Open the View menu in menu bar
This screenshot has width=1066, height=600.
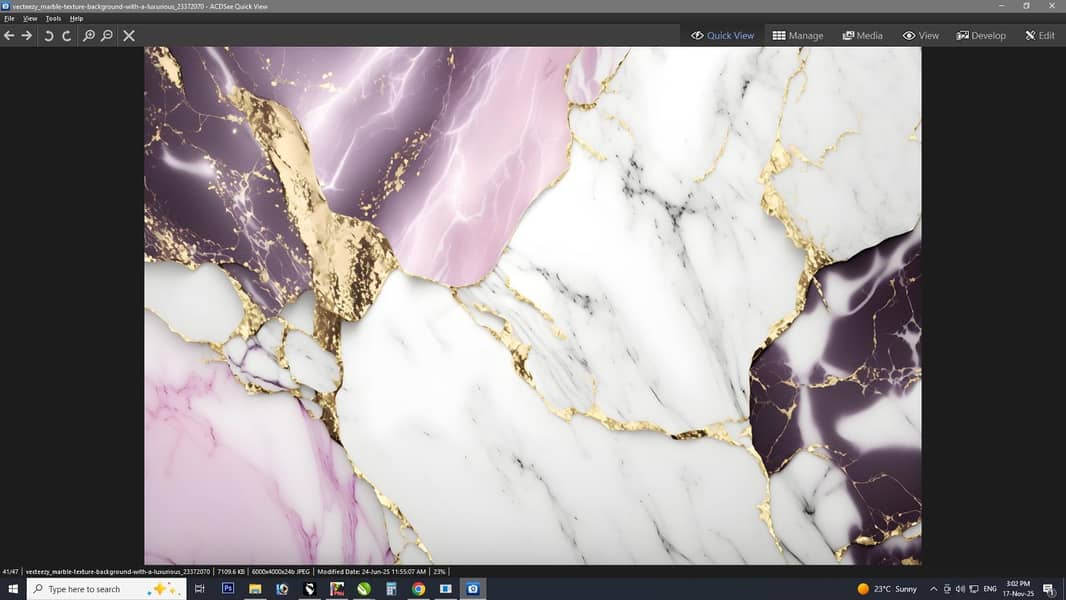(x=30, y=18)
